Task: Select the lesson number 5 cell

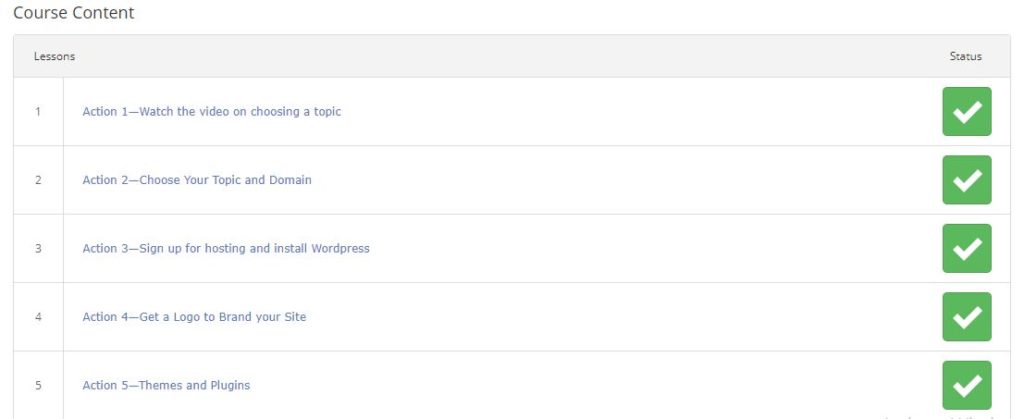Action: (x=38, y=385)
